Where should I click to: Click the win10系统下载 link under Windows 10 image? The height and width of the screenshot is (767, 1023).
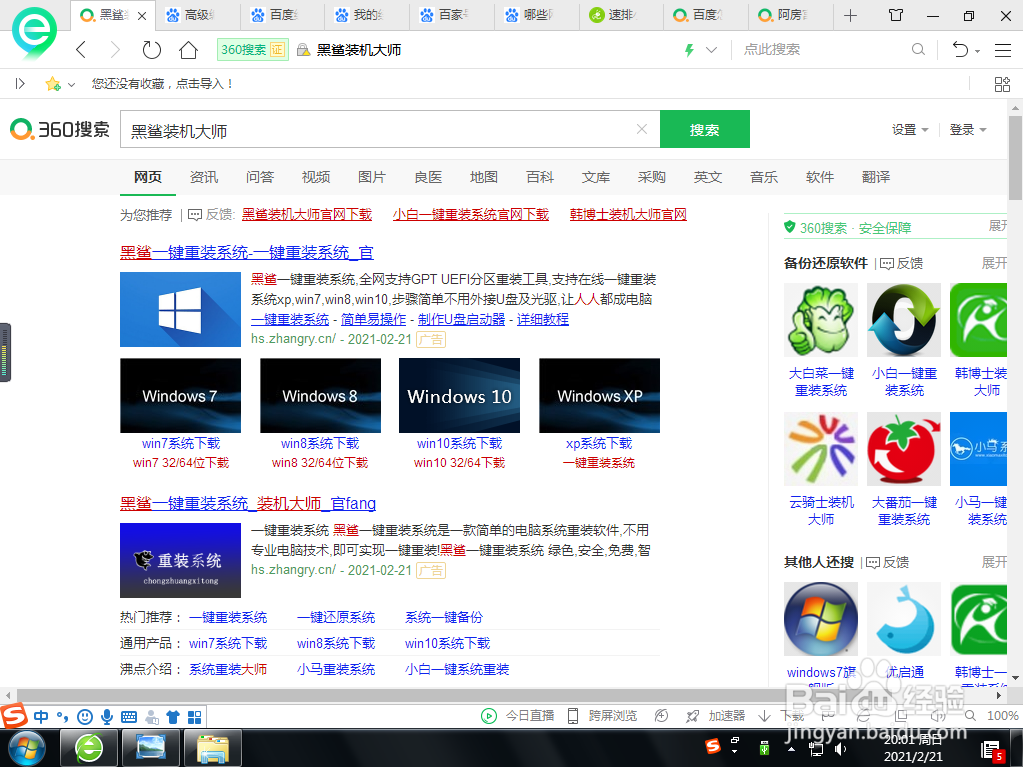(x=459, y=444)
